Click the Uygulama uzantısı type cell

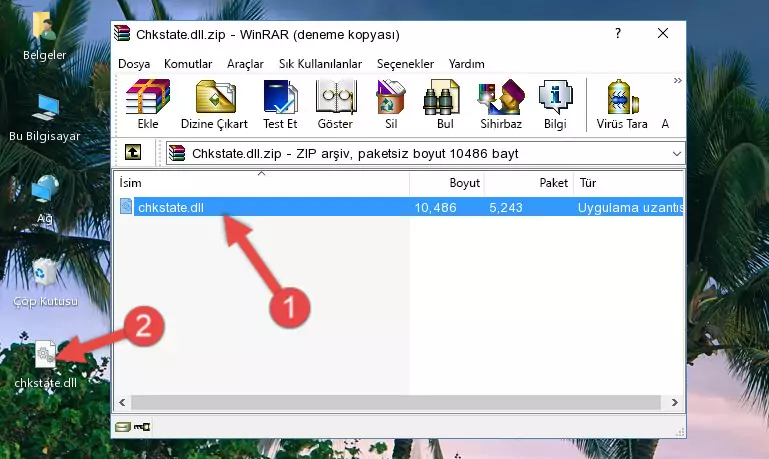(x=630, y=207)
